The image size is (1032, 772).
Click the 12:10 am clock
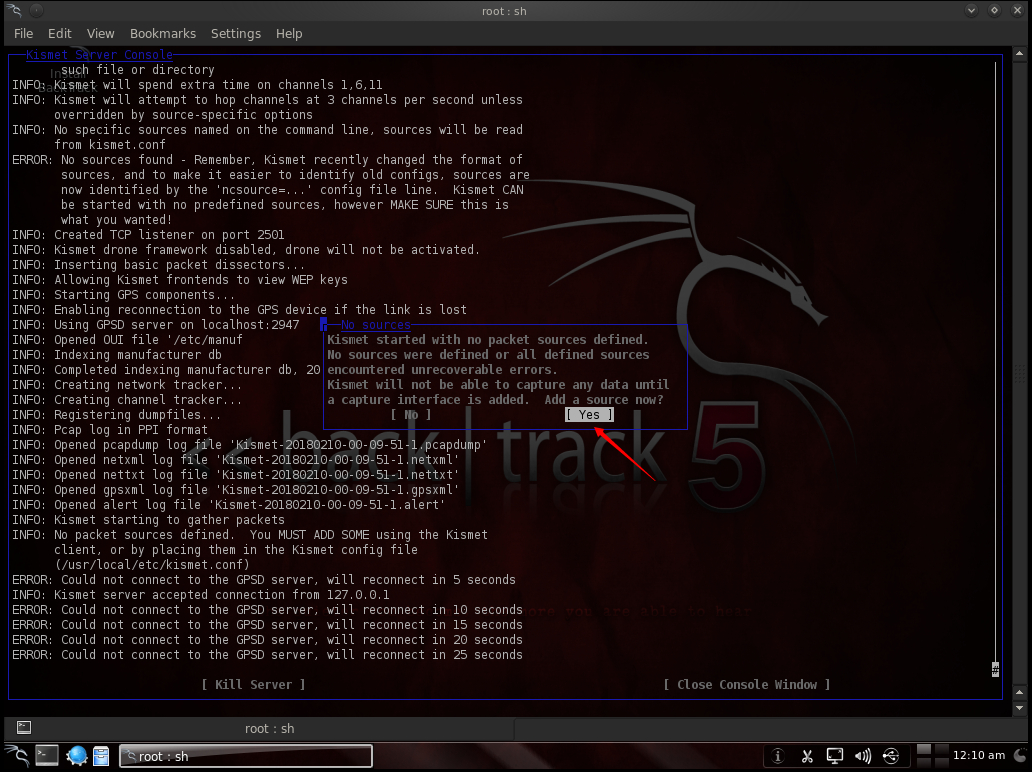(979, 756)
